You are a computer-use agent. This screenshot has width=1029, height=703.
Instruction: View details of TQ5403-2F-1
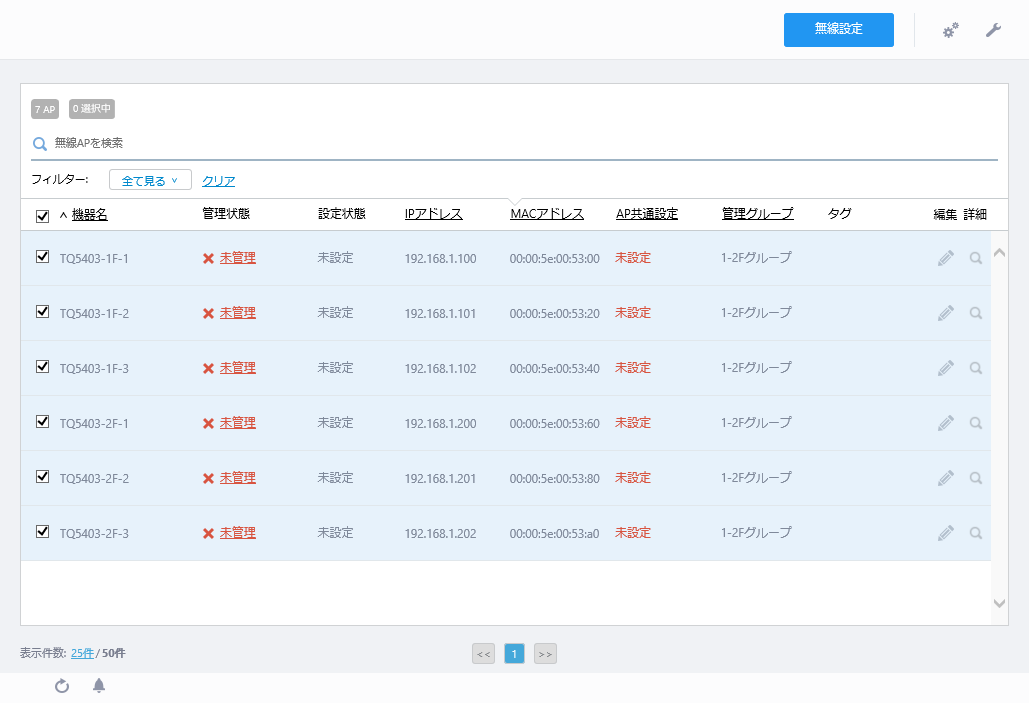pos(976,423)
